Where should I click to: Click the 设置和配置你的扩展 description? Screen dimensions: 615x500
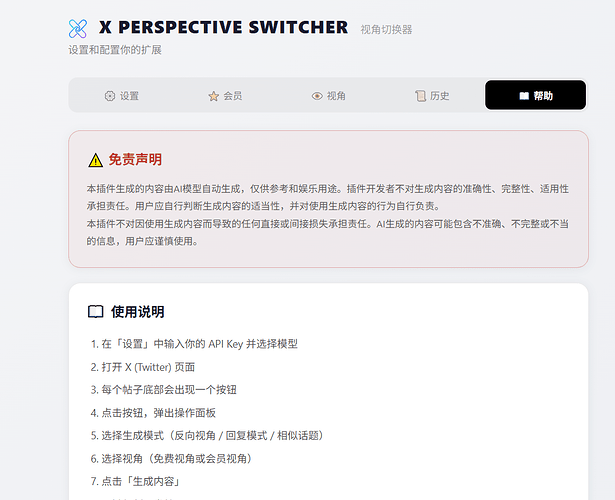pos(115,50)
